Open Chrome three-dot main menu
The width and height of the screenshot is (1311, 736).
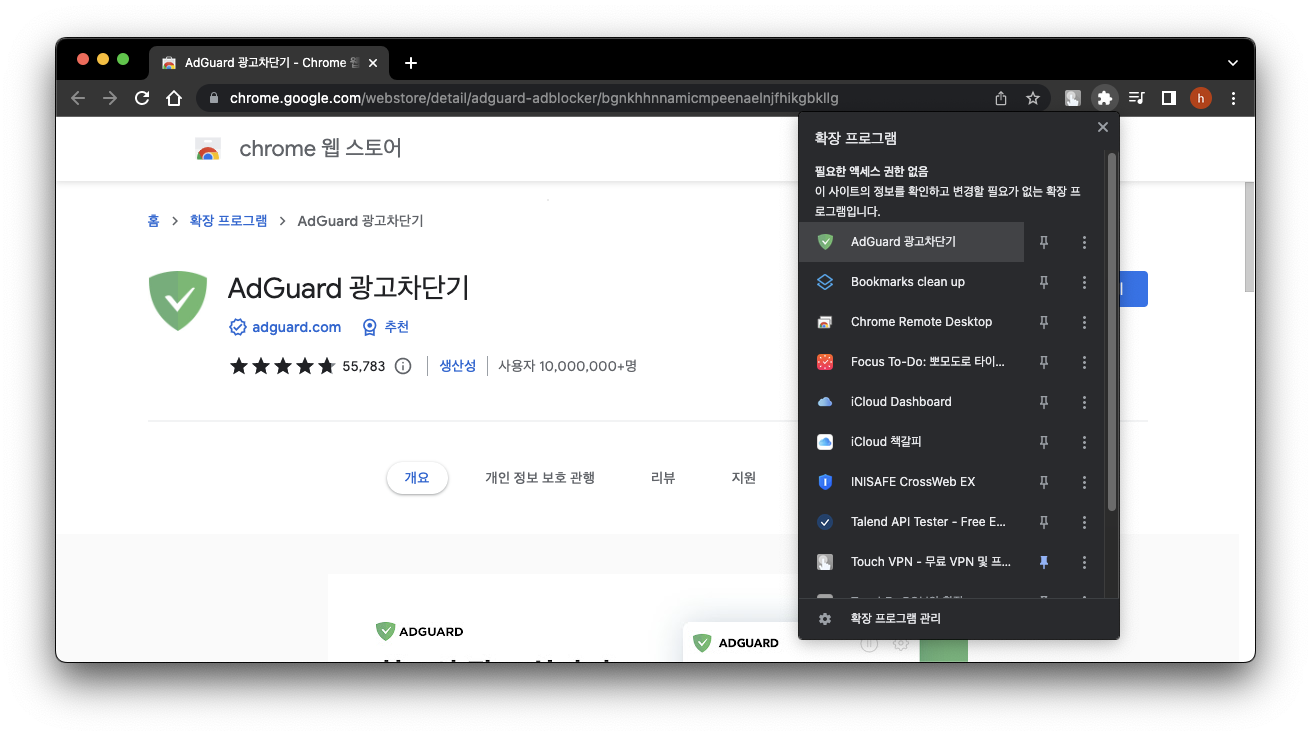pyautogui.click(x=1233, y=98)
